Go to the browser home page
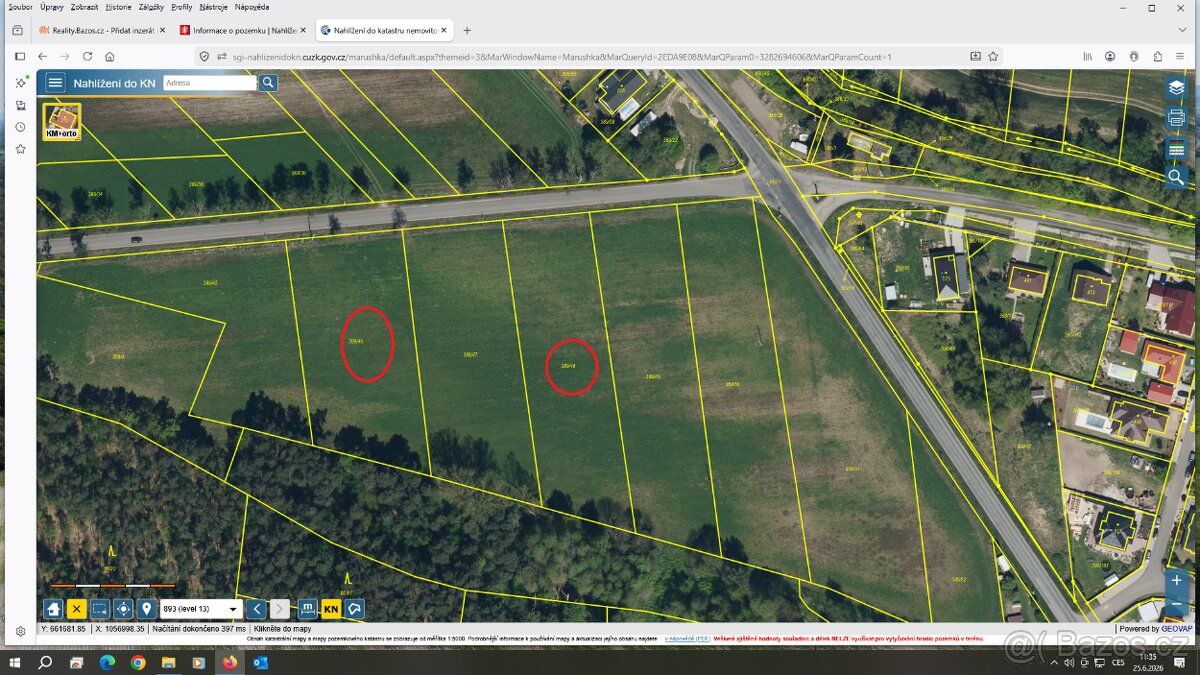The image size is (1200, 675). click(x=109, y=57)
